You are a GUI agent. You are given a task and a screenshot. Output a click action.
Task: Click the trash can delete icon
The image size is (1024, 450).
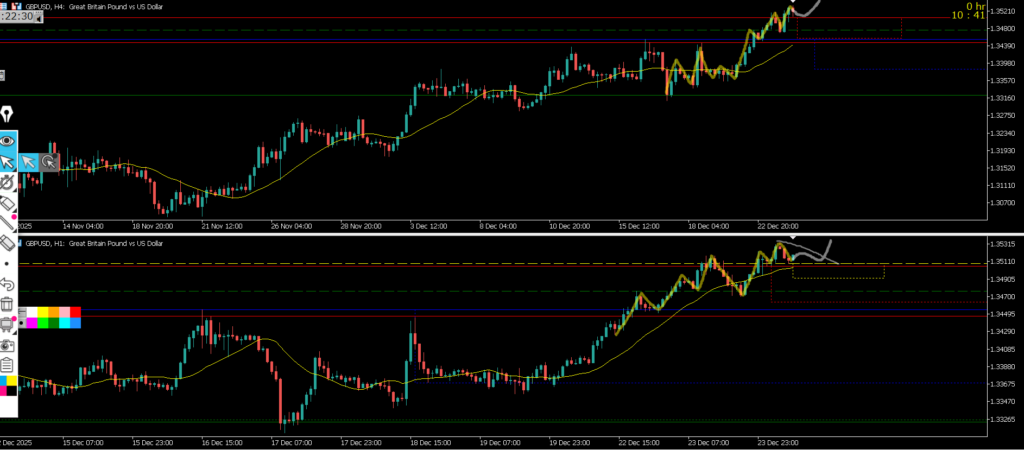point(7,304)
